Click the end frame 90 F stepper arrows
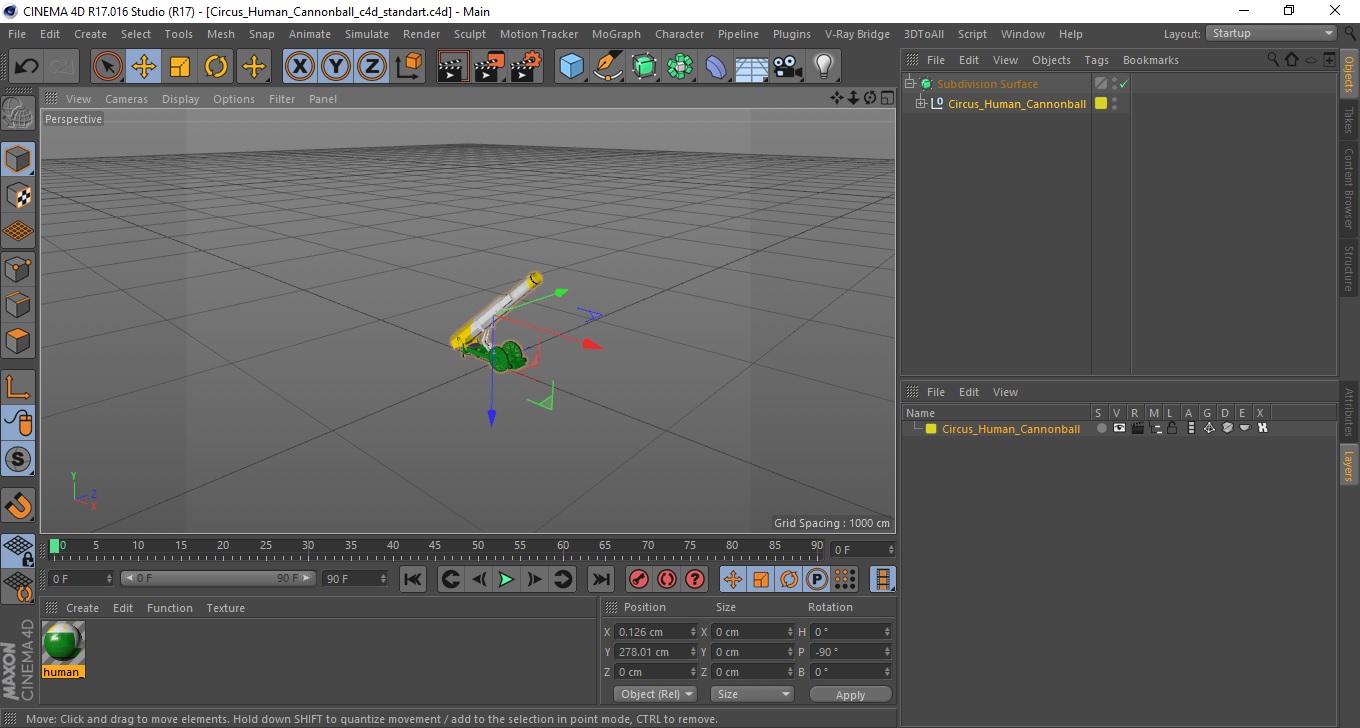 point(383,579)
